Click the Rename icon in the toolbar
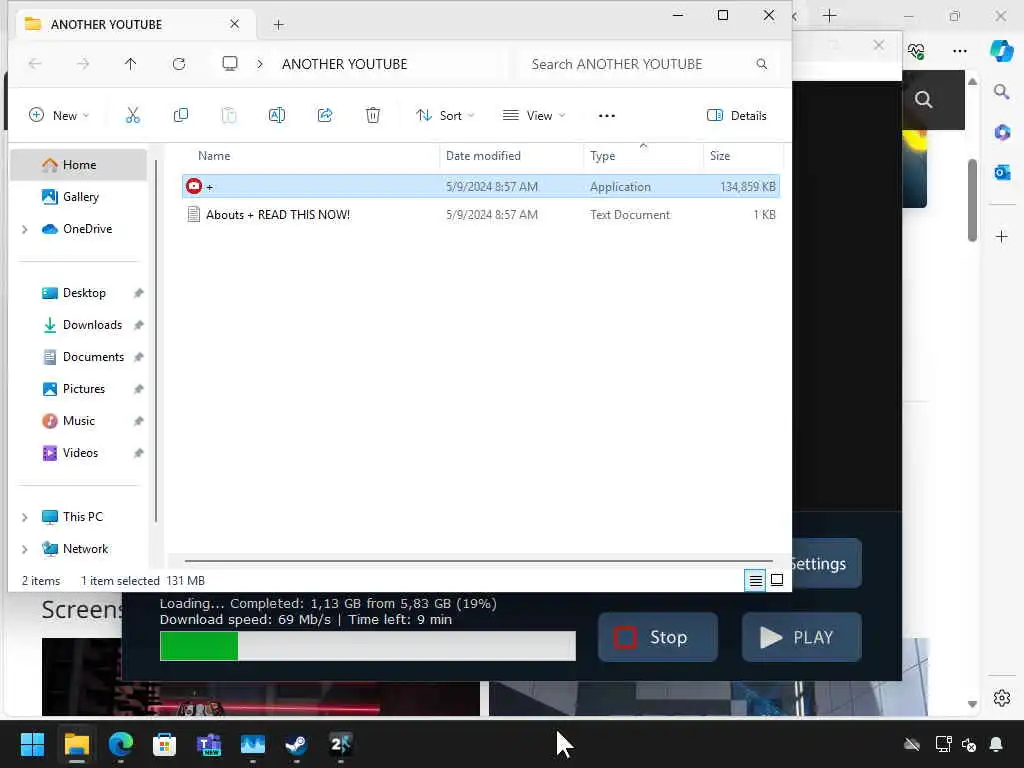 click(277, 116)
